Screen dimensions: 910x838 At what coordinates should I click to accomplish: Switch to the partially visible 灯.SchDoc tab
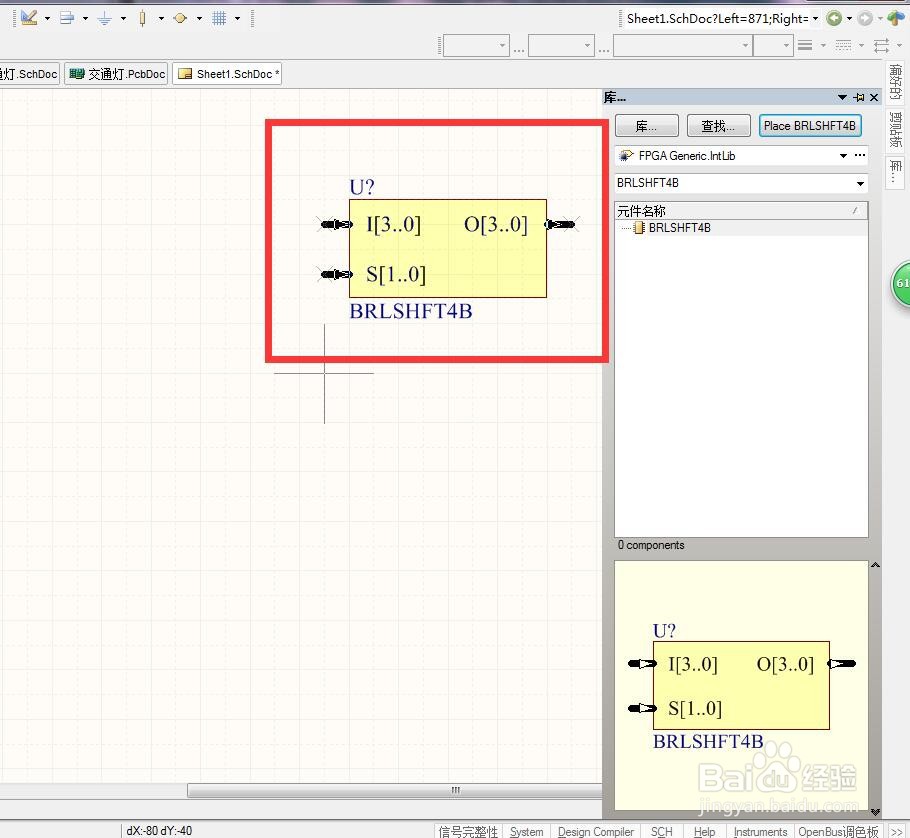[x=29, y=74]
